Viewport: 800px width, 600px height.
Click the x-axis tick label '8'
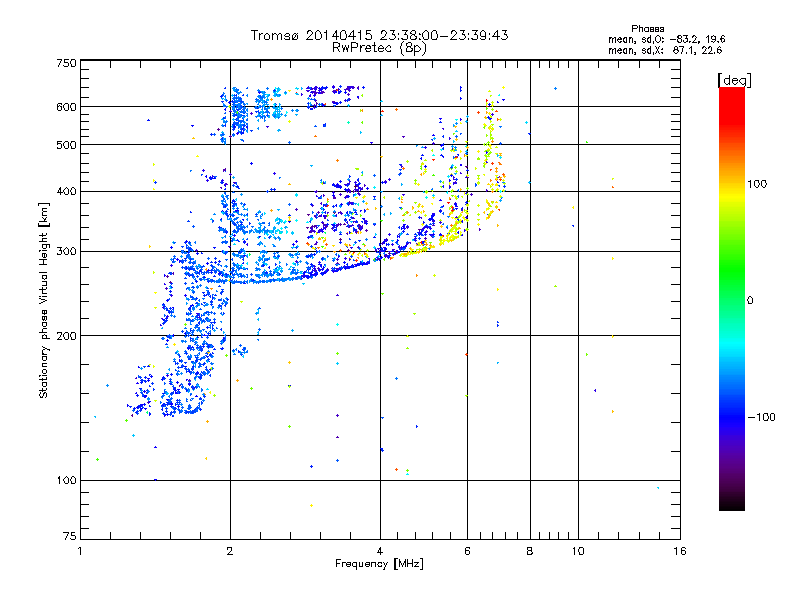coord(530,551)
